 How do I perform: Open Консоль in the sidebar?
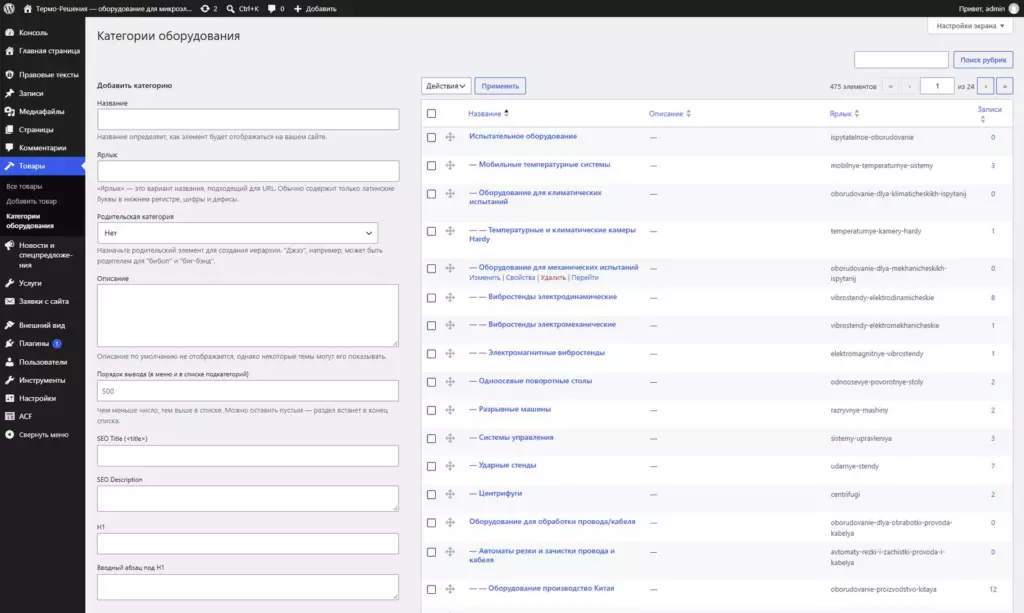click(33, 32)
